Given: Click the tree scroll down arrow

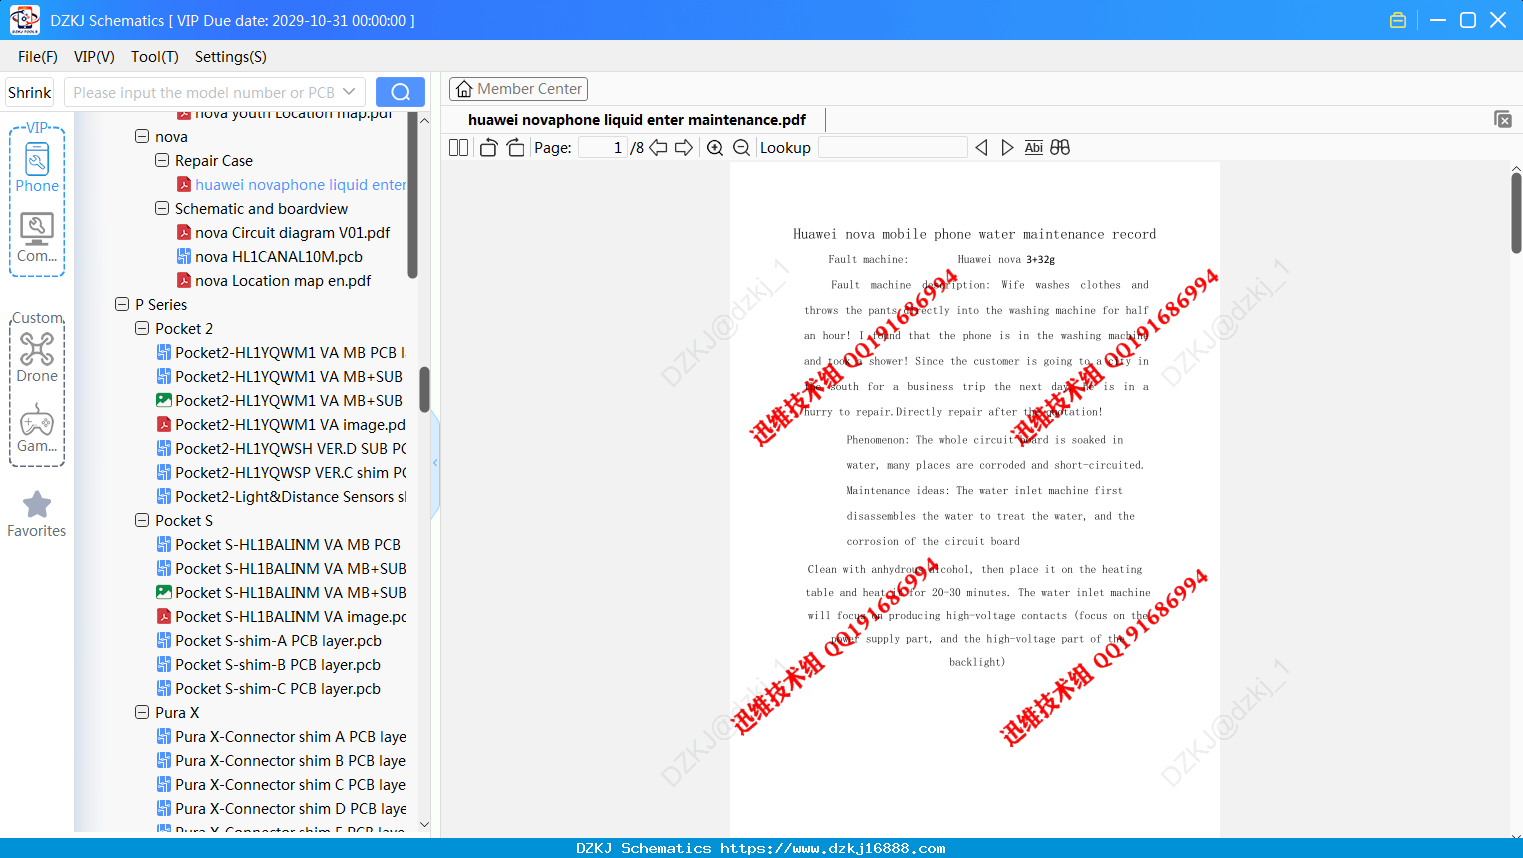Looking at the screenshot, I should (424, 825).
